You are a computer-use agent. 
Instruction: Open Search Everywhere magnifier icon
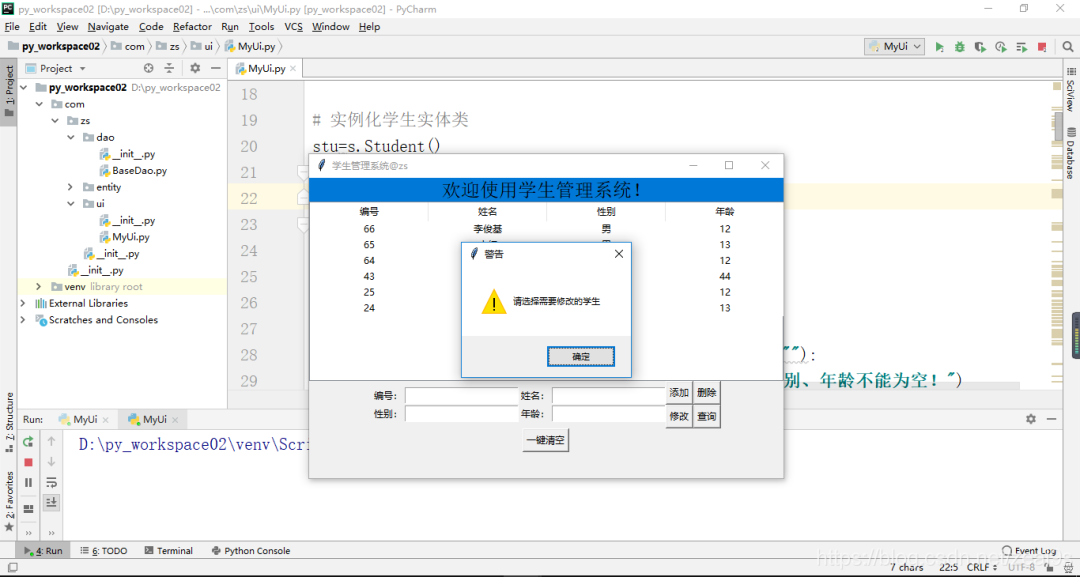1068,47
